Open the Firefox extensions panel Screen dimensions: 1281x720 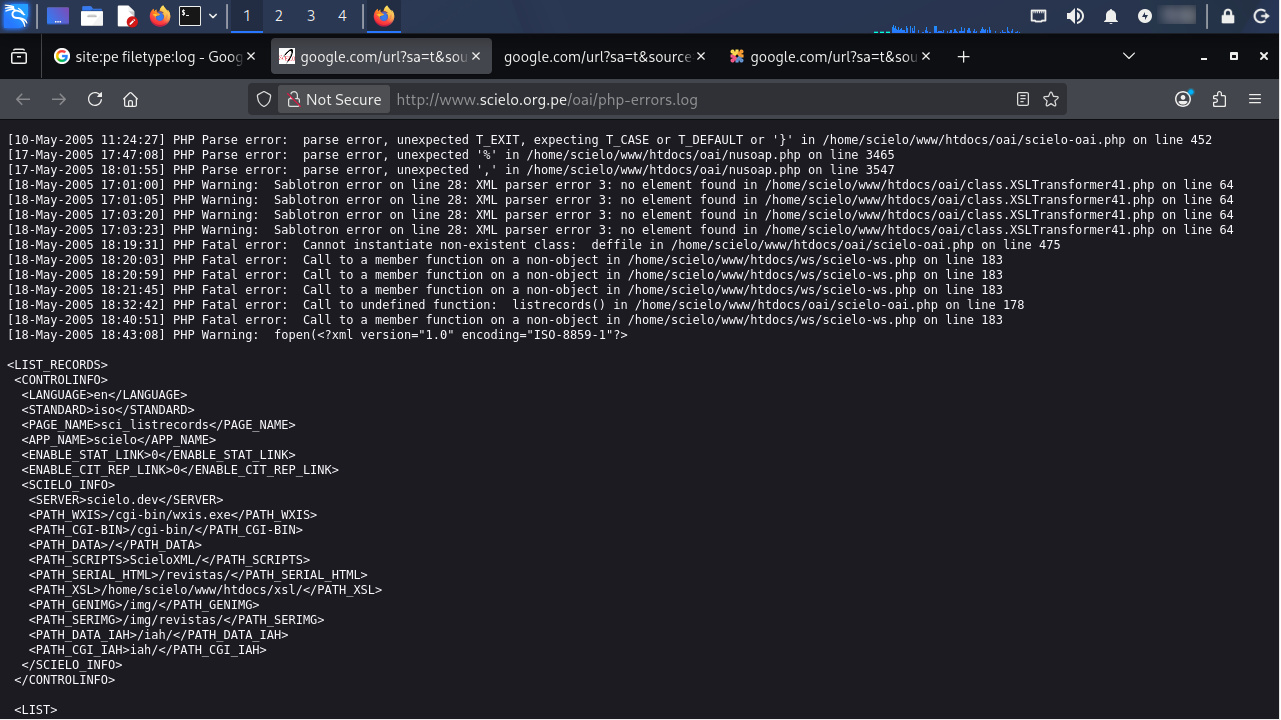pyautogui.click(x=1219, y=99)
